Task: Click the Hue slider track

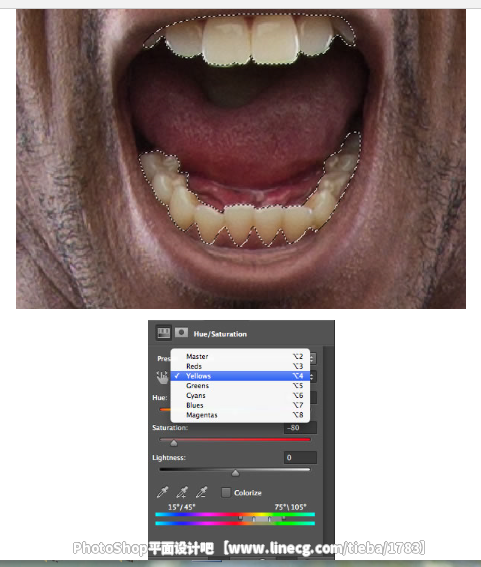Action: (x=165, y=409)
